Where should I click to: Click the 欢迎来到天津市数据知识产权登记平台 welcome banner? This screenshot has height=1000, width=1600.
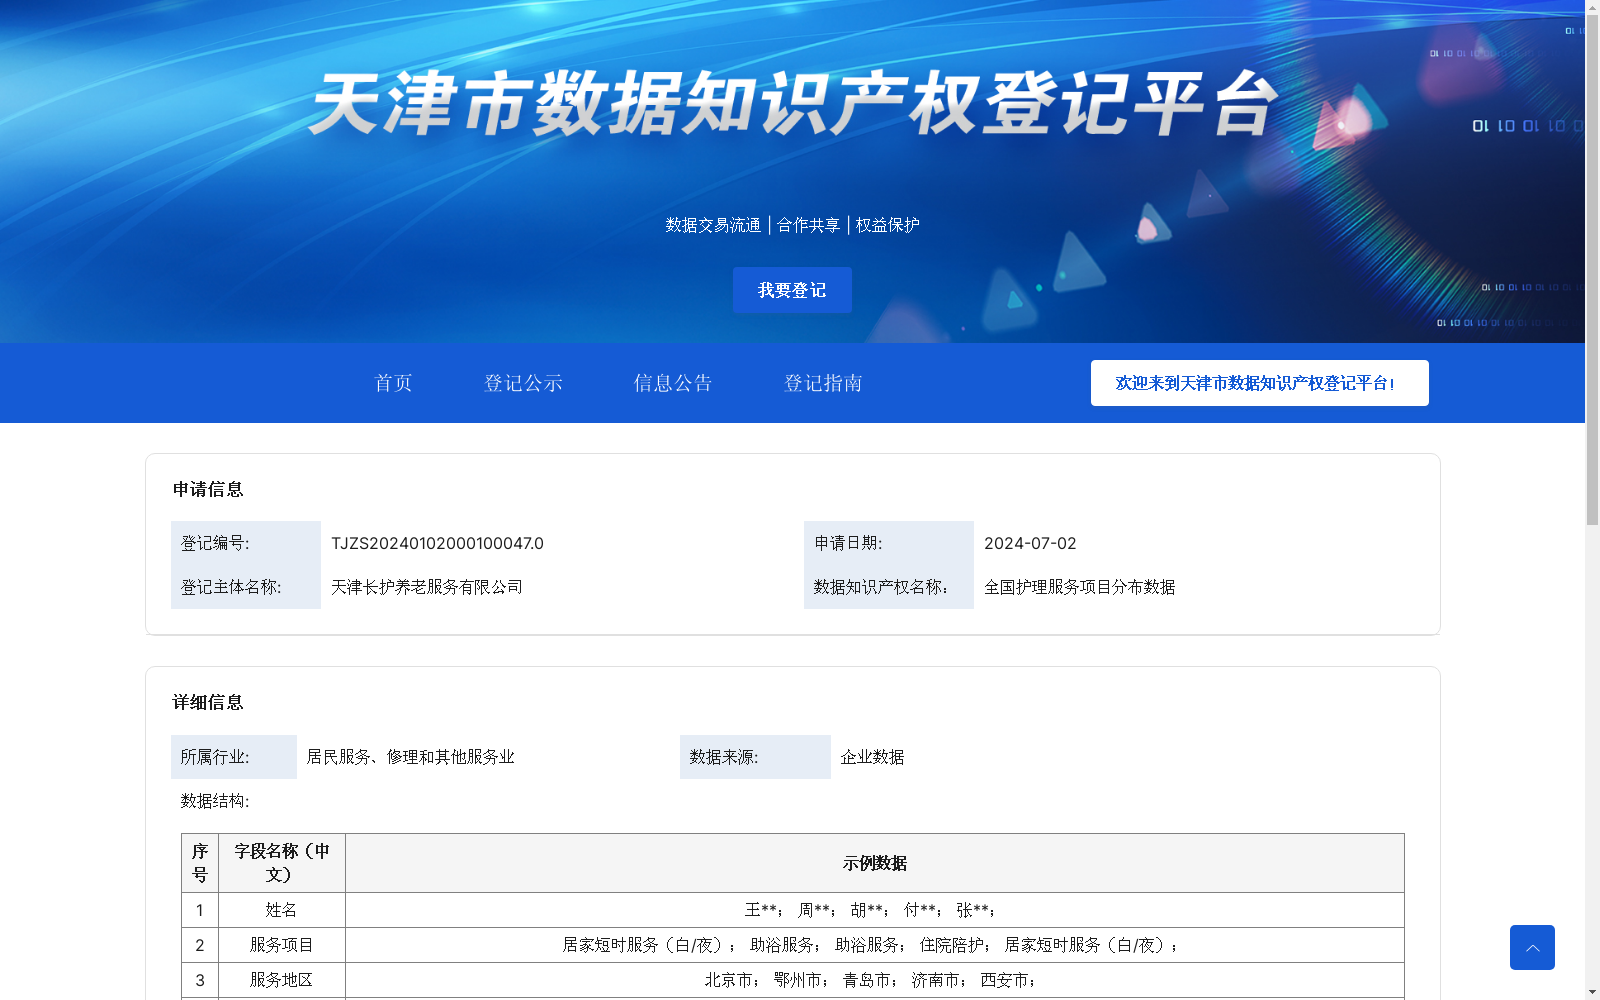(x=1259, y=383)
